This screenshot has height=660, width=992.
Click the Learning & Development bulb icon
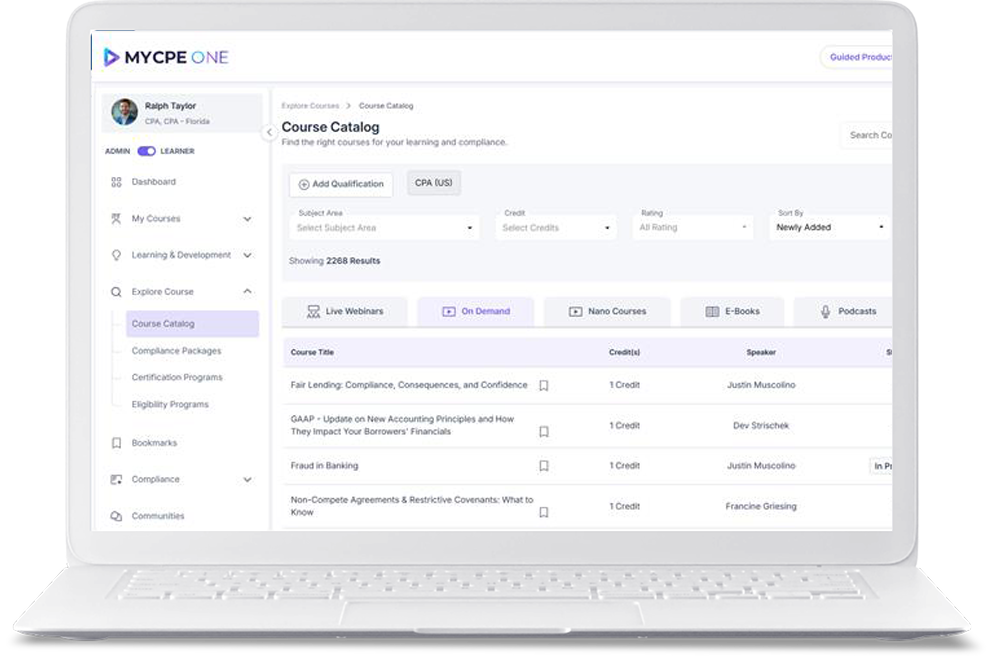(116, 255)
